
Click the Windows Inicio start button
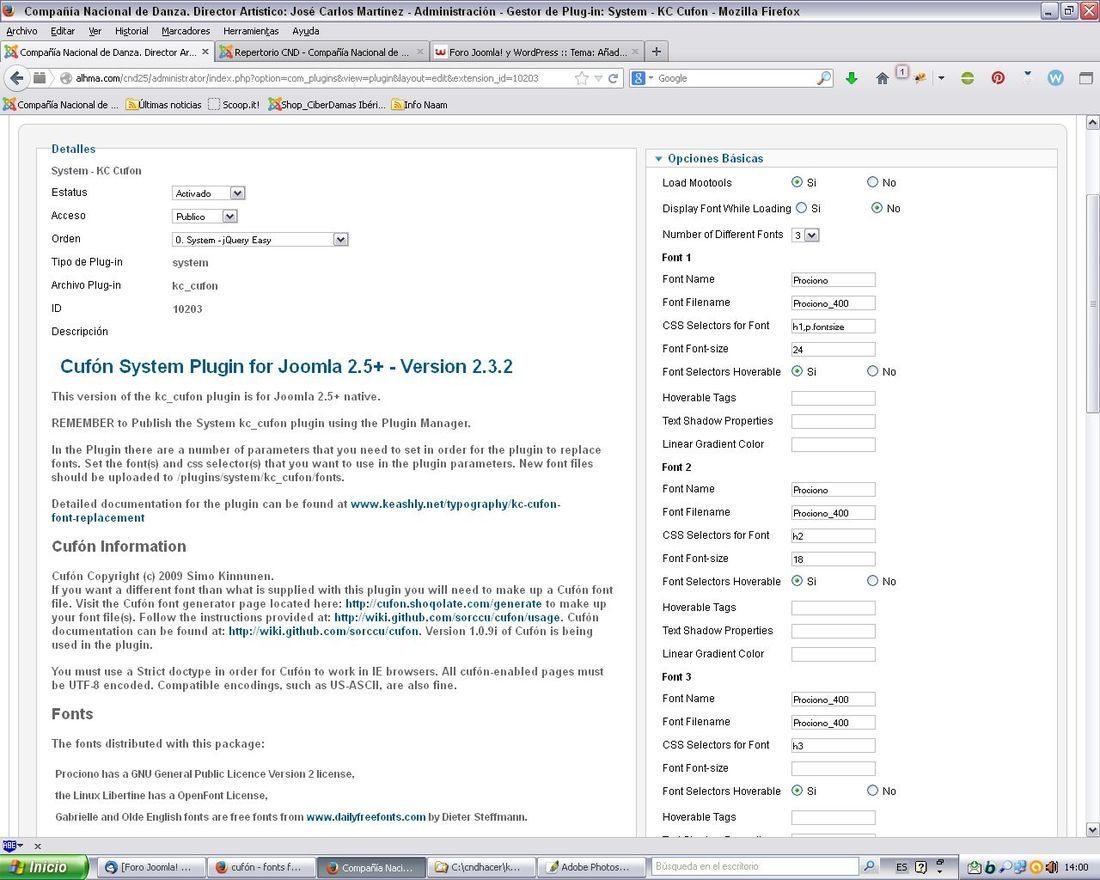coord(43,867)
